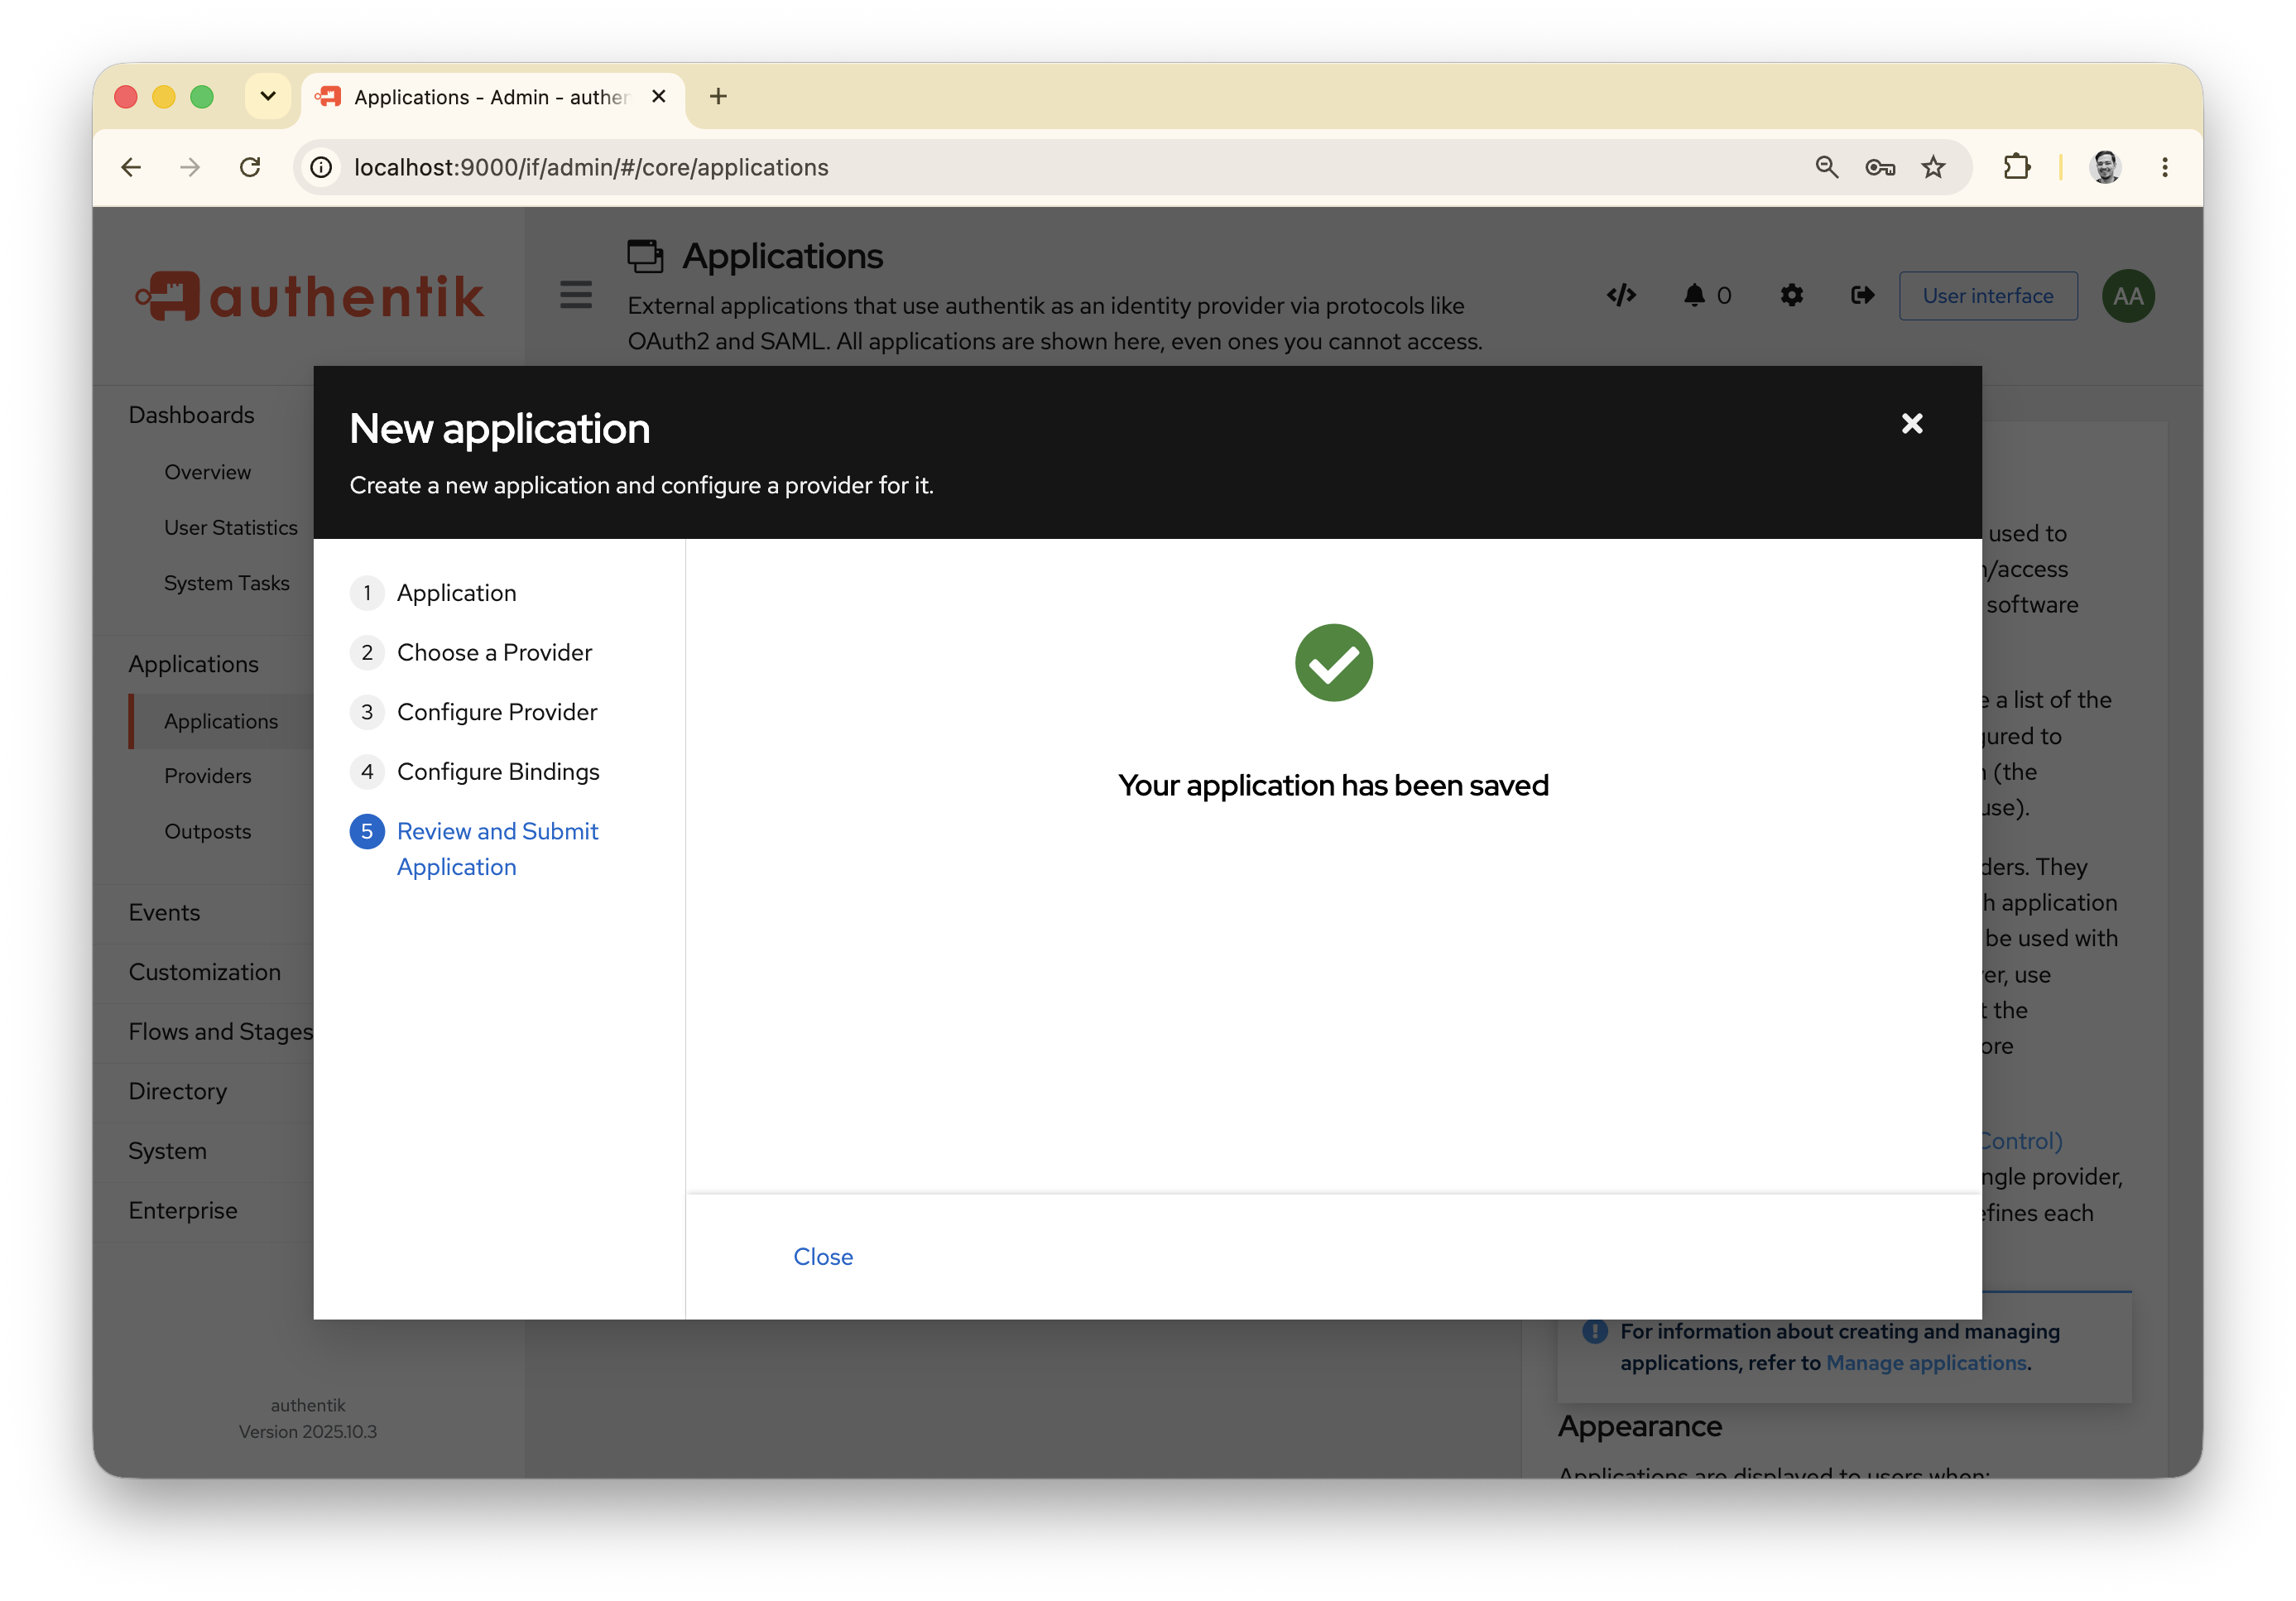Click the green success checkmark icon
Screen dimensions: 2296x1601
tap(1333, 663)
